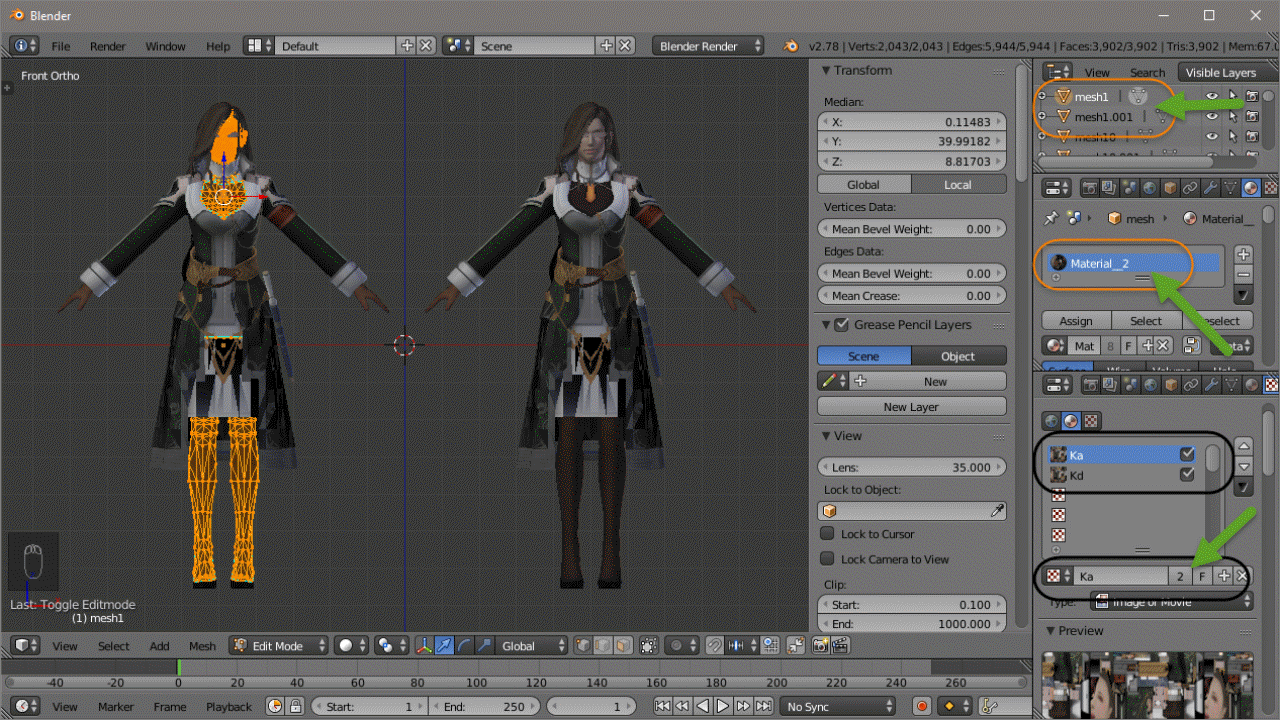Image resolution: width=1280 pixels, height=720 pixels.
Task: Open the Constraints chain-link tab
Action: click(x=1190, y=188)
